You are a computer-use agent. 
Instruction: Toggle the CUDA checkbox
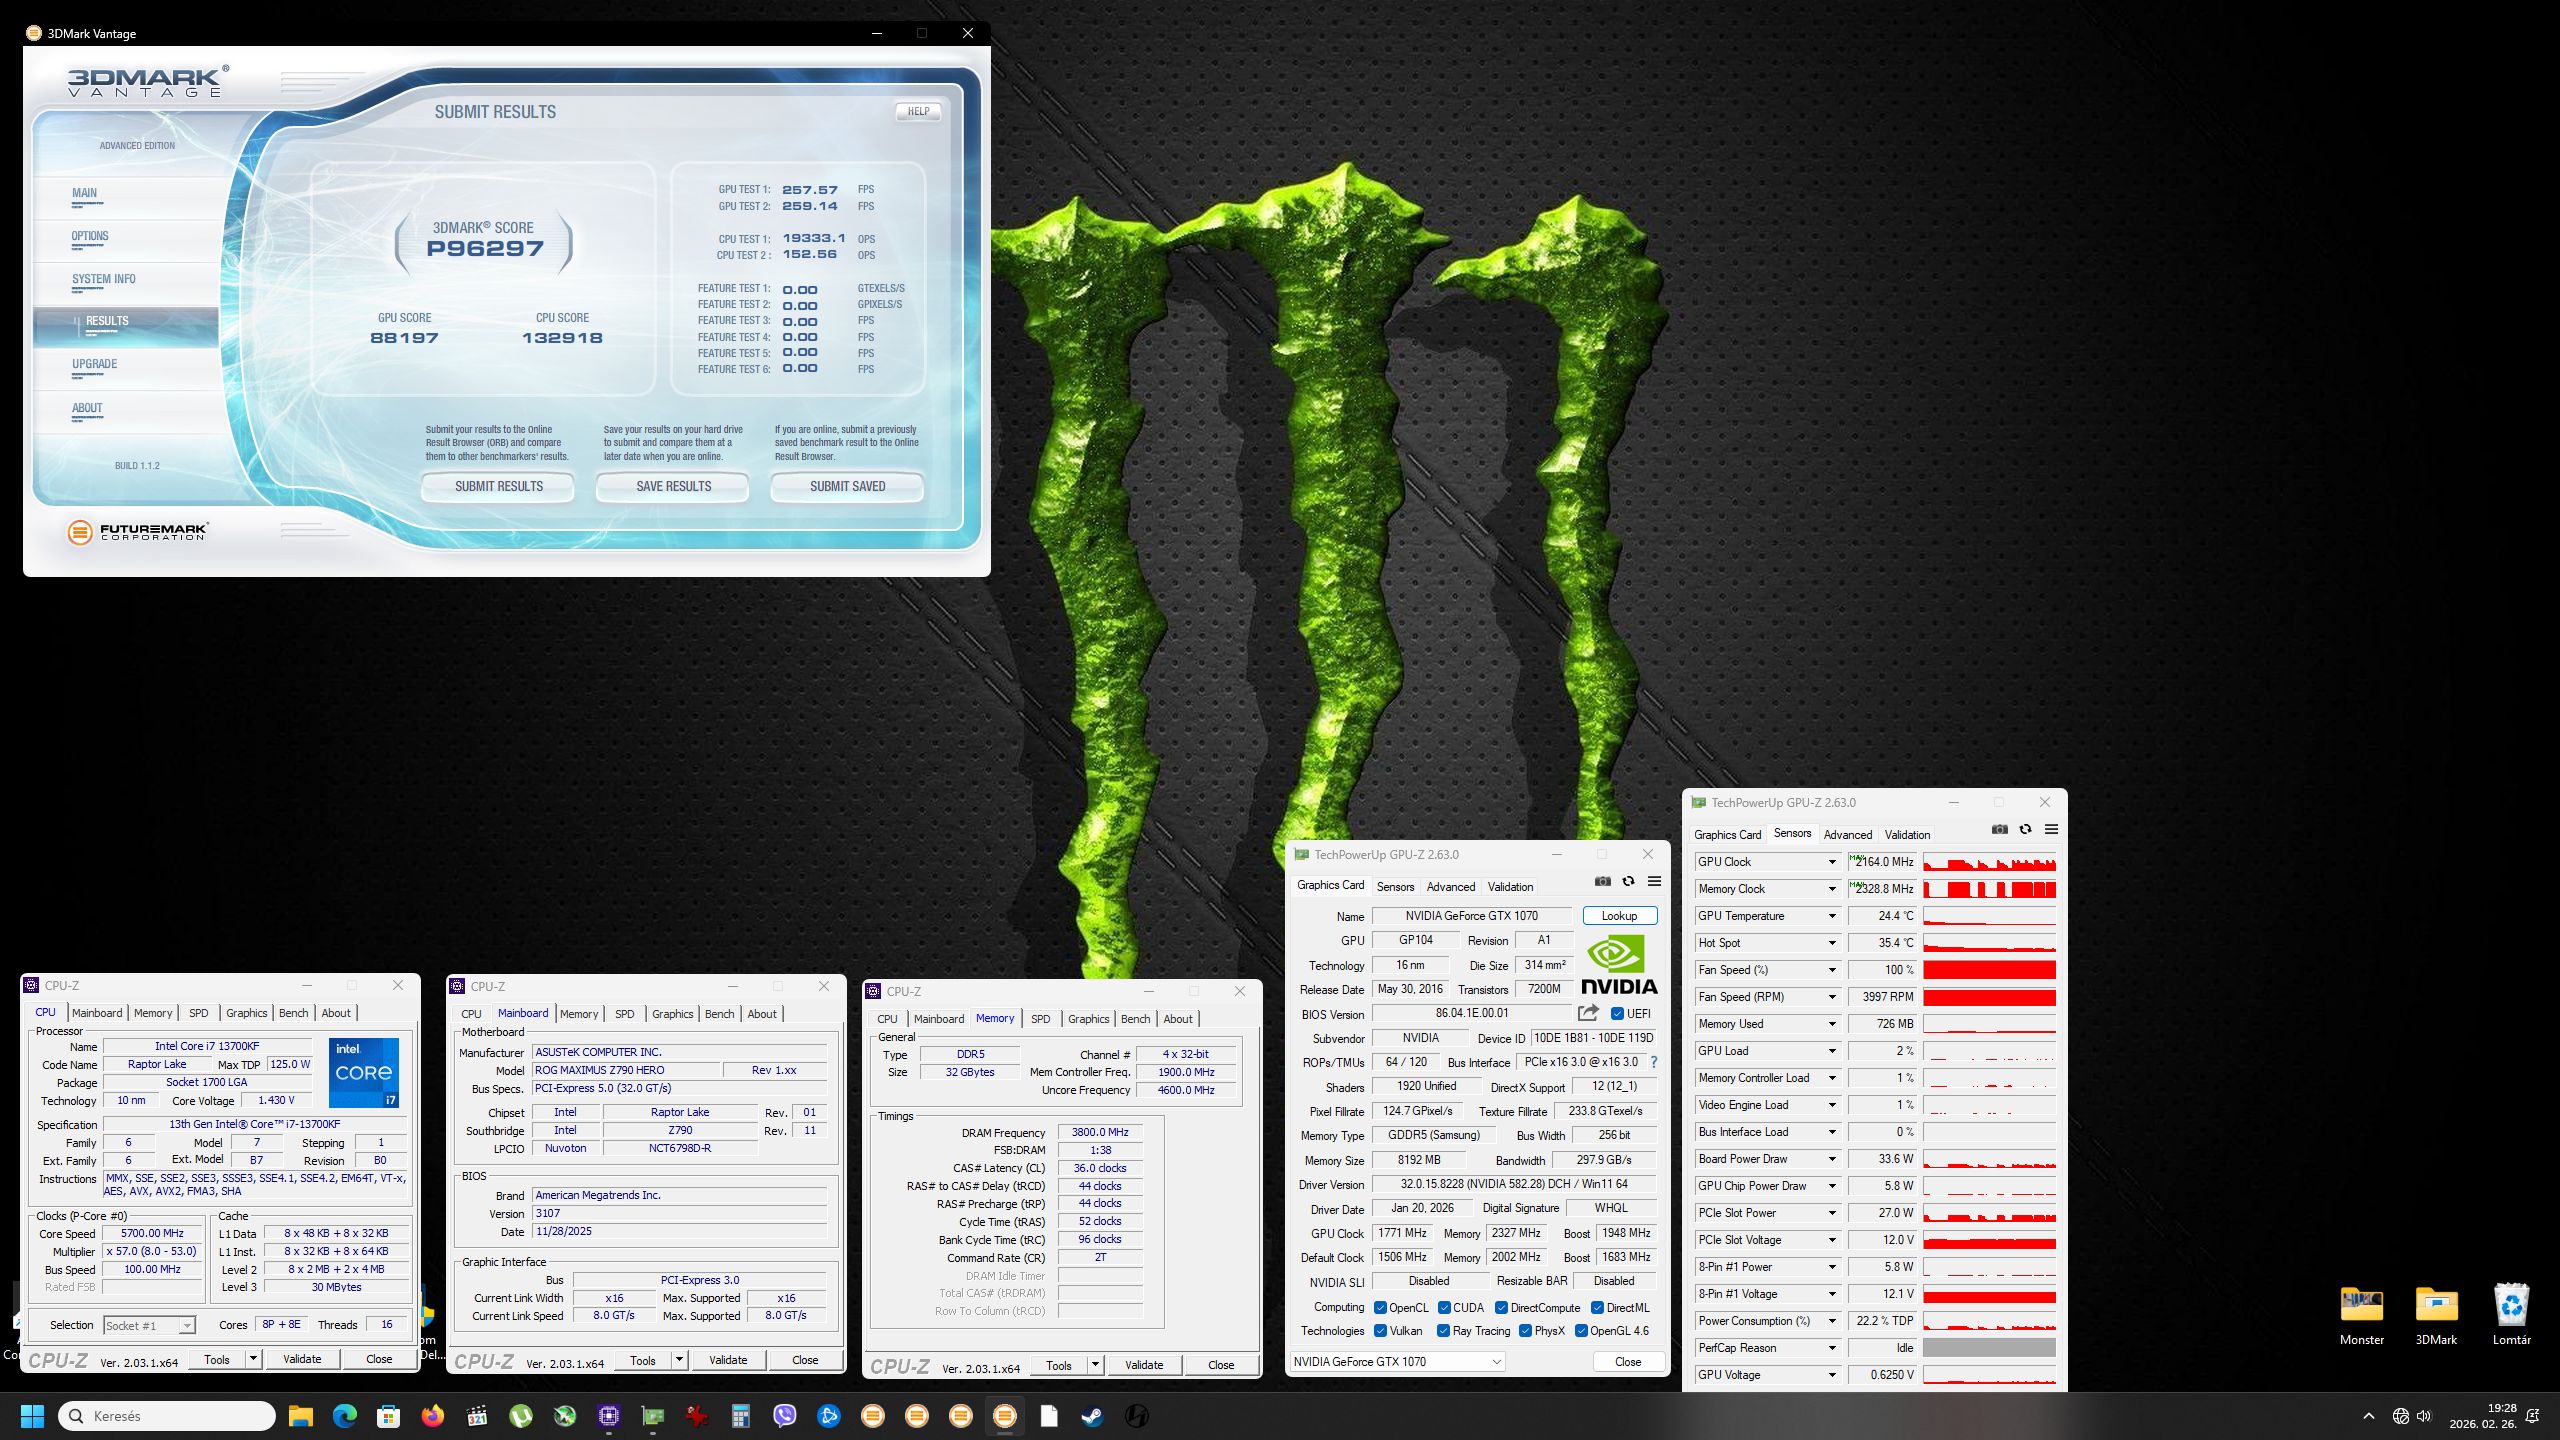(1444, 1308)
